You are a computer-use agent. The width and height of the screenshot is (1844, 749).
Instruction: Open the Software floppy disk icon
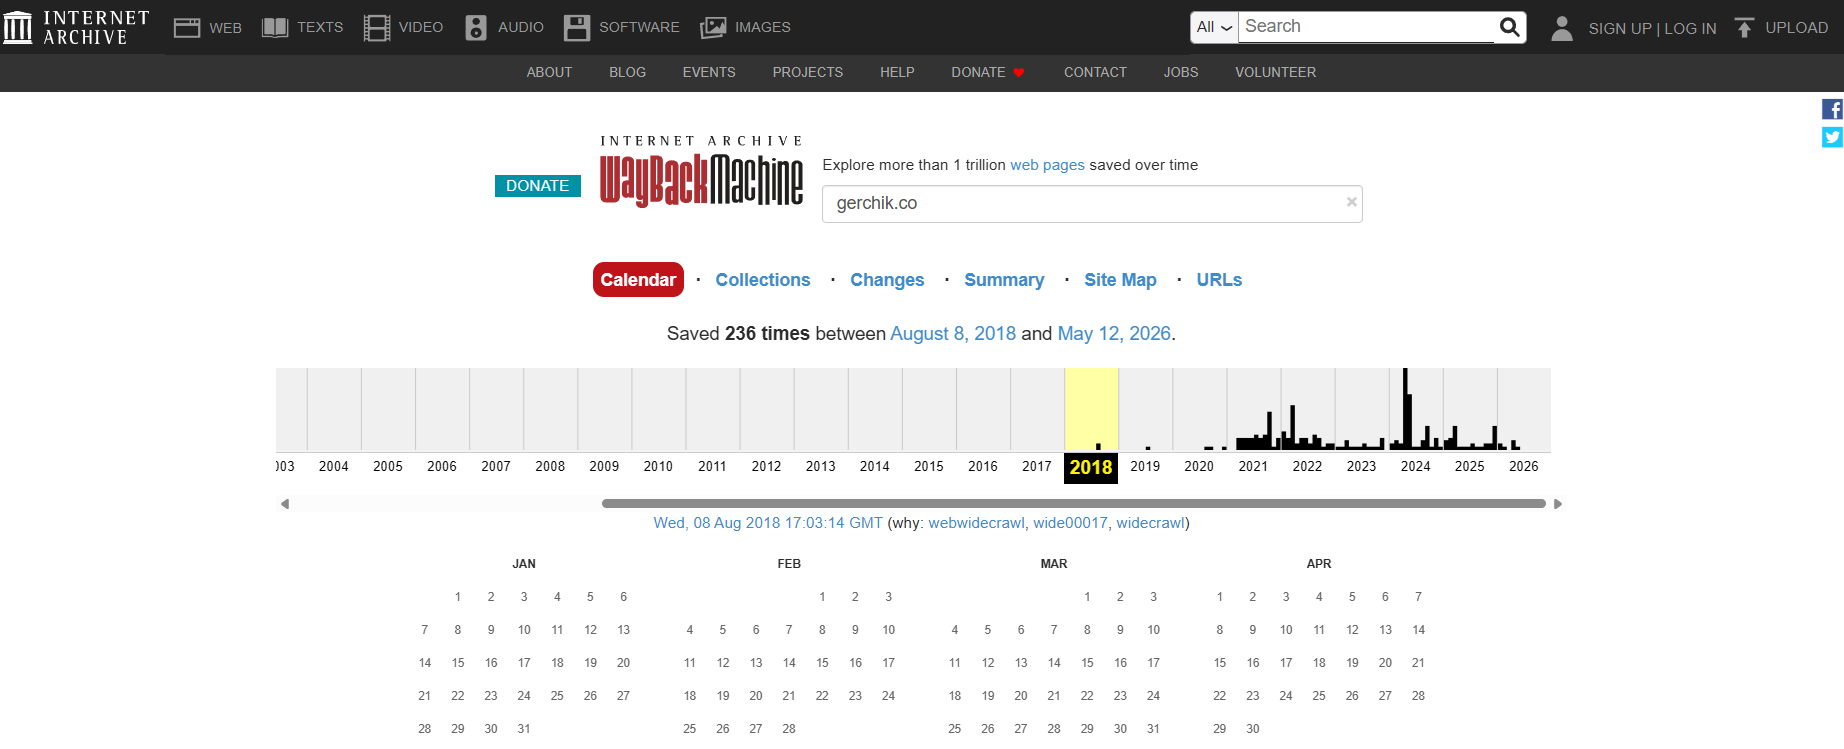577,27
